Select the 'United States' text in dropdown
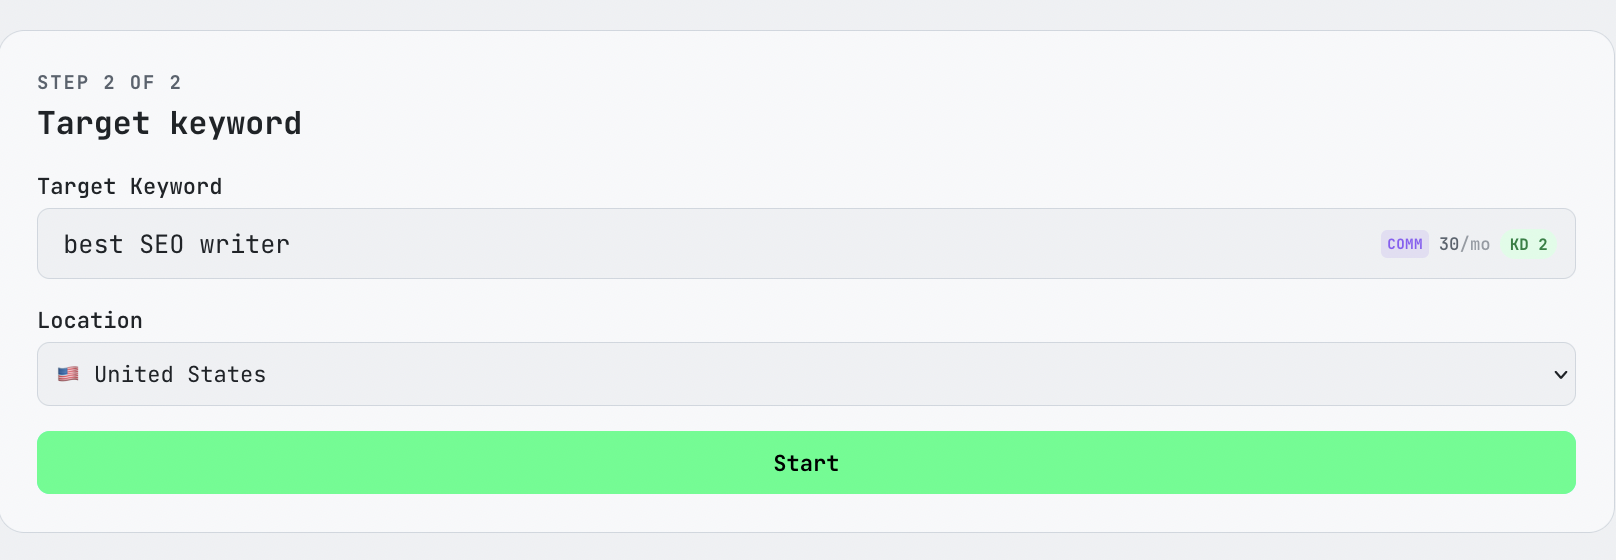This screenshot has height=560, width=1616. tap(180, 374)
